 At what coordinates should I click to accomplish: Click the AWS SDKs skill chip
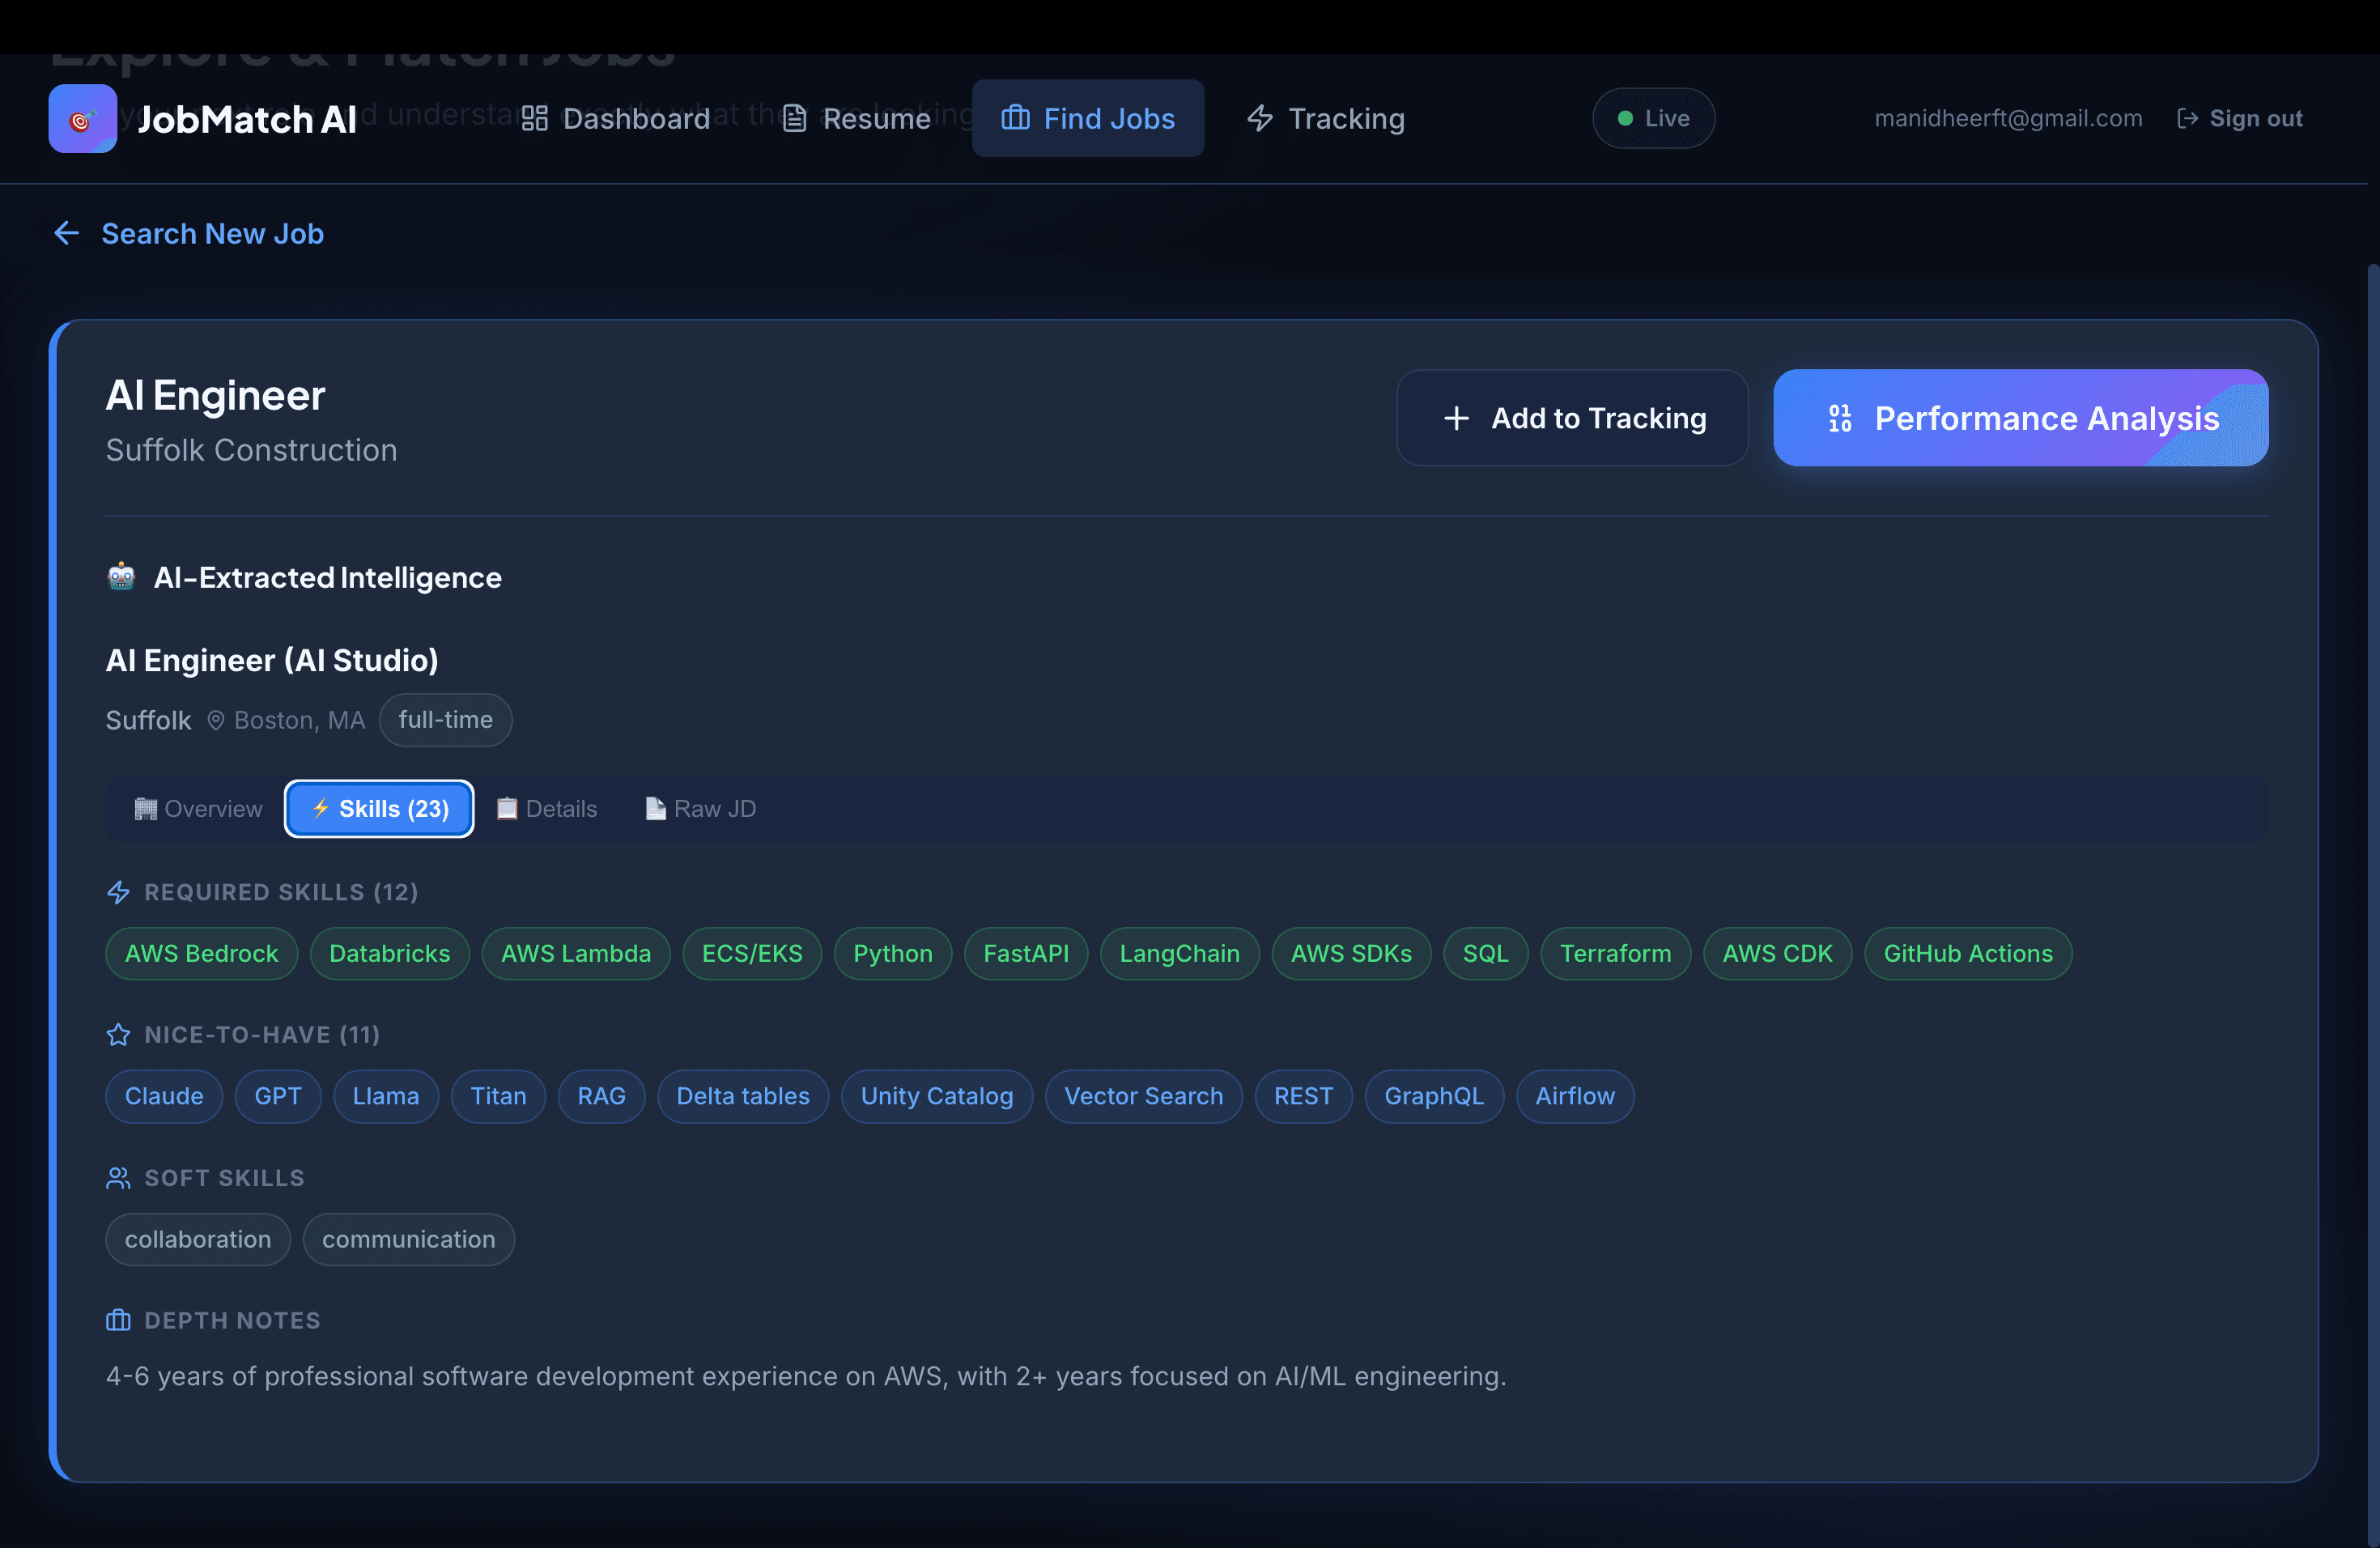click(x=1352, y=954)
